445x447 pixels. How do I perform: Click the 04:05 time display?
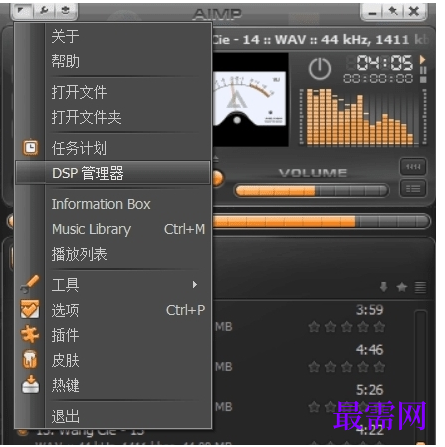pos(385,63)
